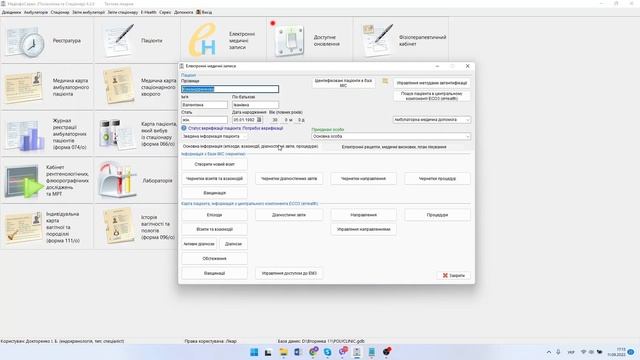Click the Прізвище surname input field
This screenshot has width=640, height=360.
[x=230, y=89]
